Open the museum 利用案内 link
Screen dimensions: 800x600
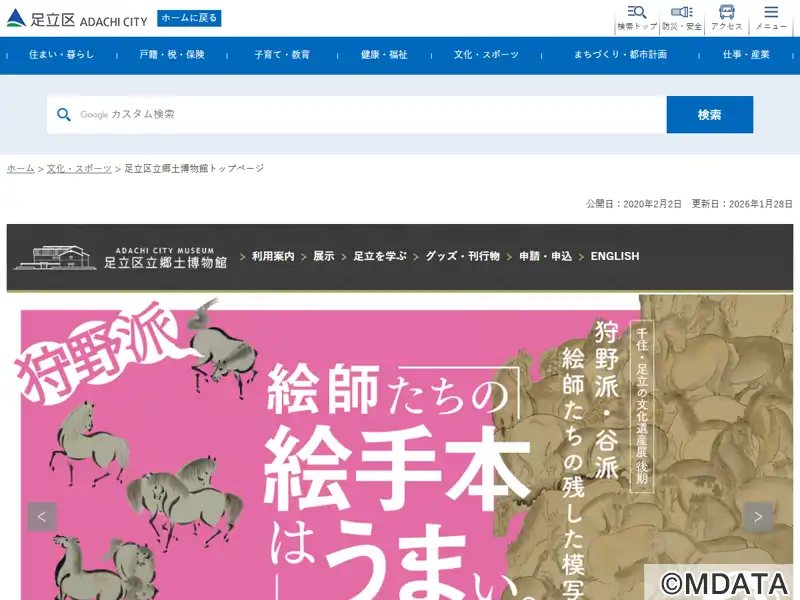(273, 257)
